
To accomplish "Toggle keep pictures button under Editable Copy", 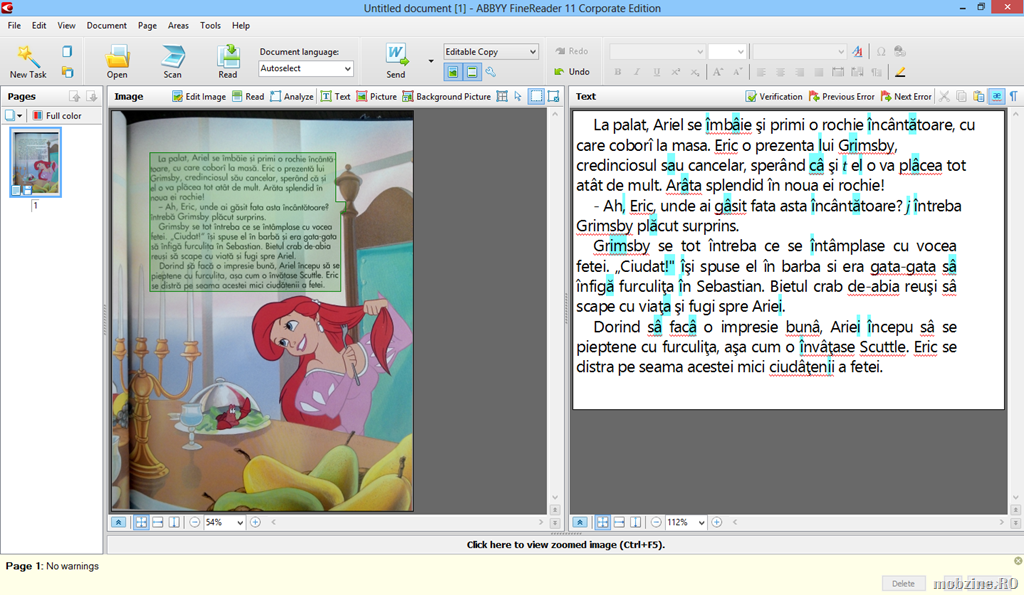I will click(x=453, y=72).
